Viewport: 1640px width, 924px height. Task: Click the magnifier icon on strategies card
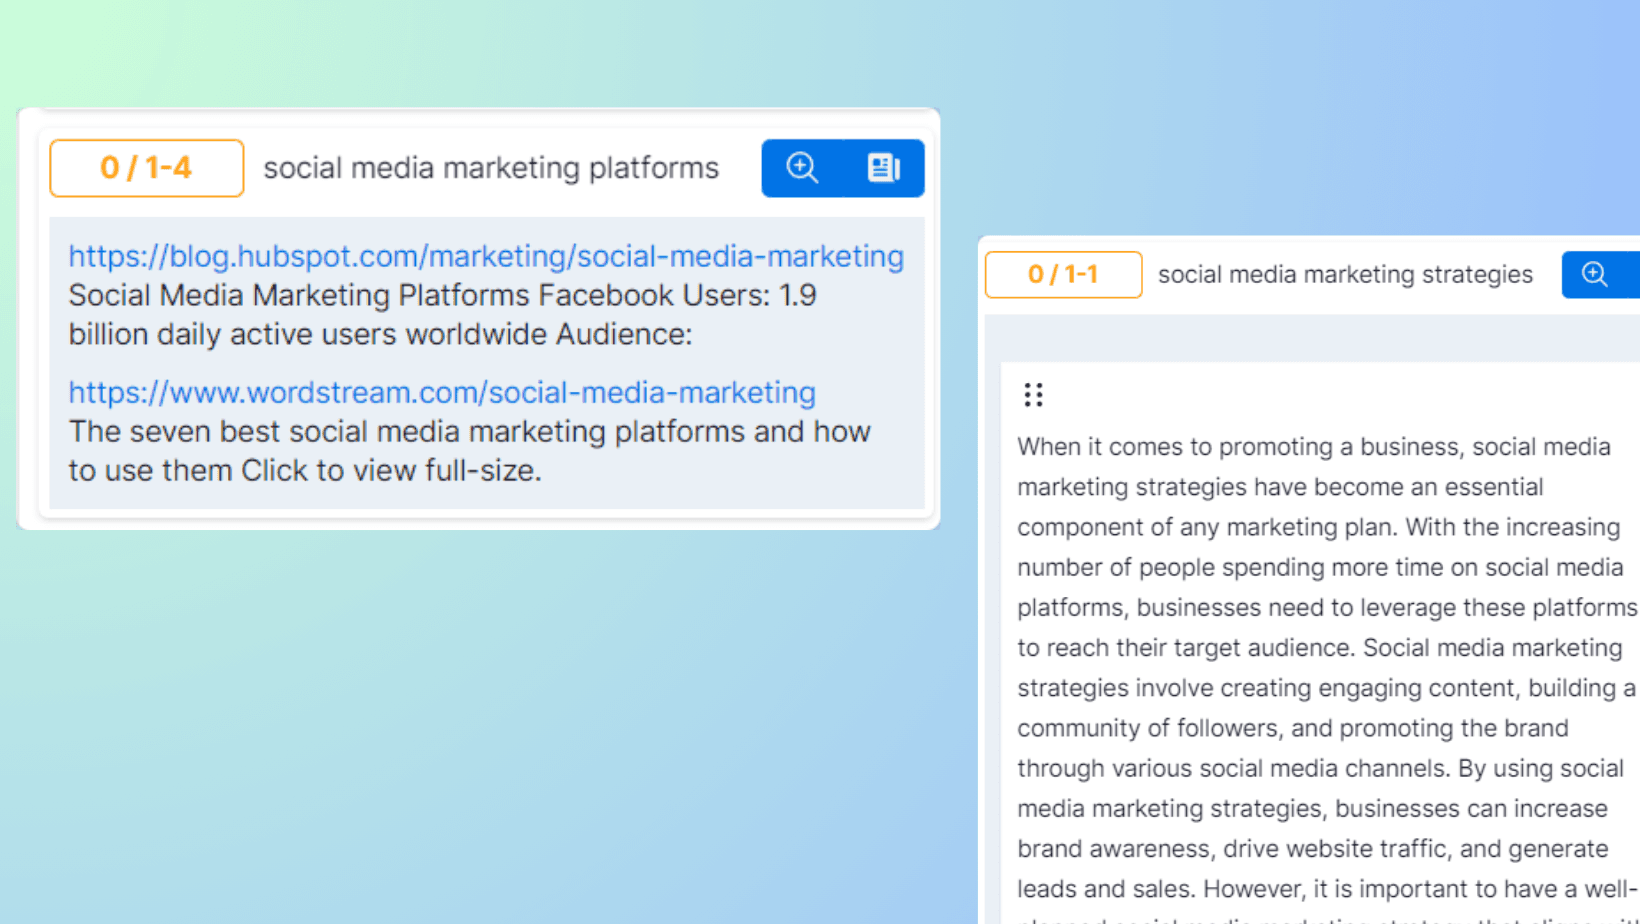(x=1595, y=274)
